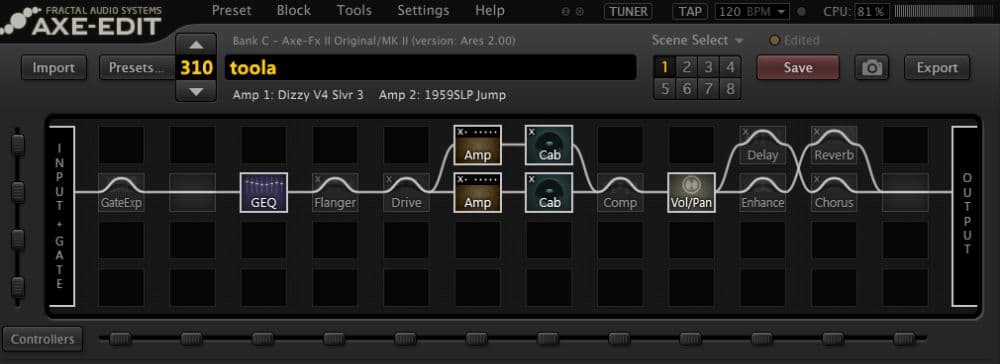Select scene 1

click(x=665, y=67)
